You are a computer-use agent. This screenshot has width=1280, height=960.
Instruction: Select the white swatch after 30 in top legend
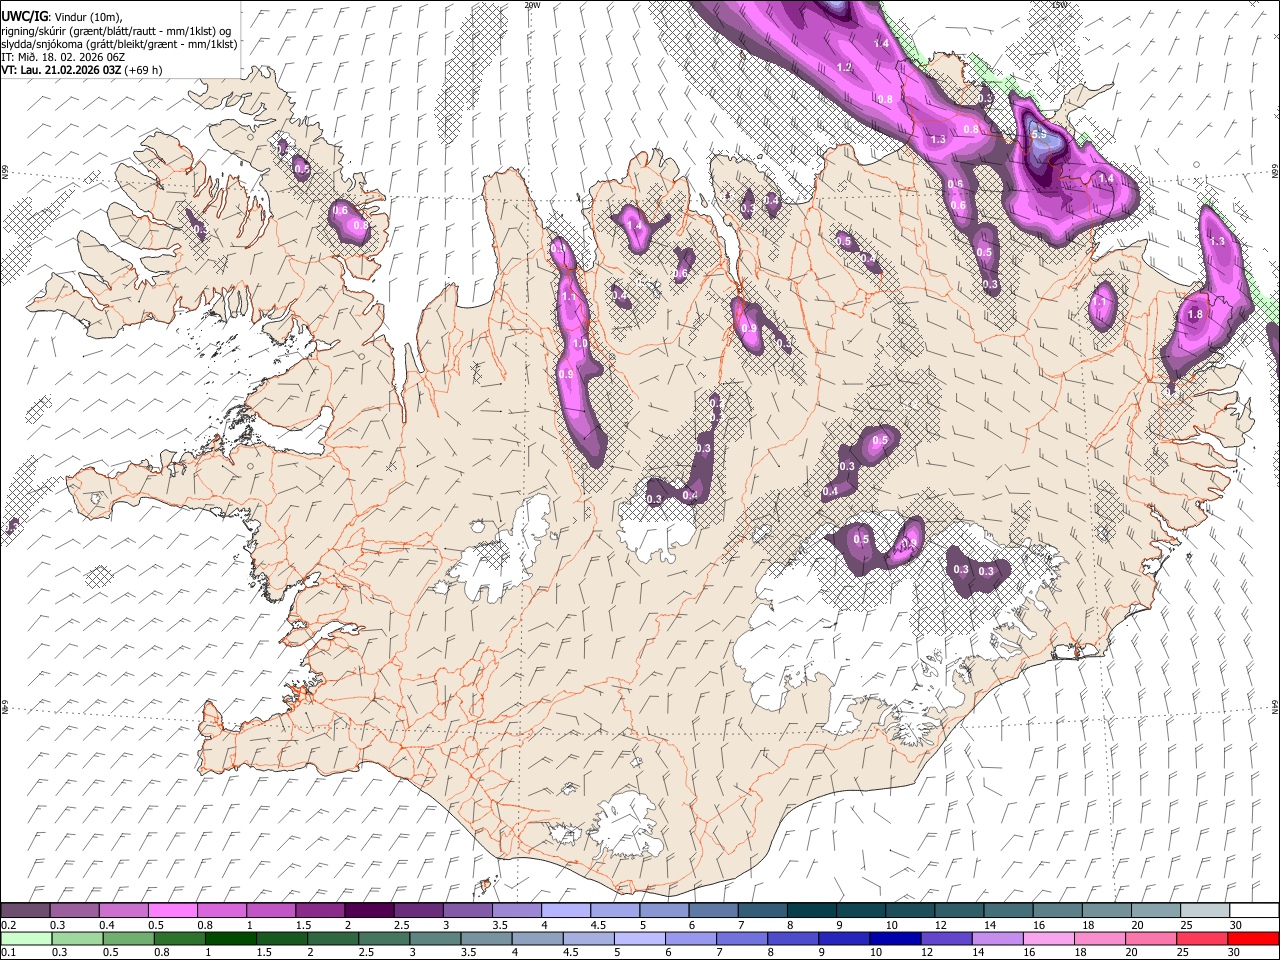tap(1253, 910)
